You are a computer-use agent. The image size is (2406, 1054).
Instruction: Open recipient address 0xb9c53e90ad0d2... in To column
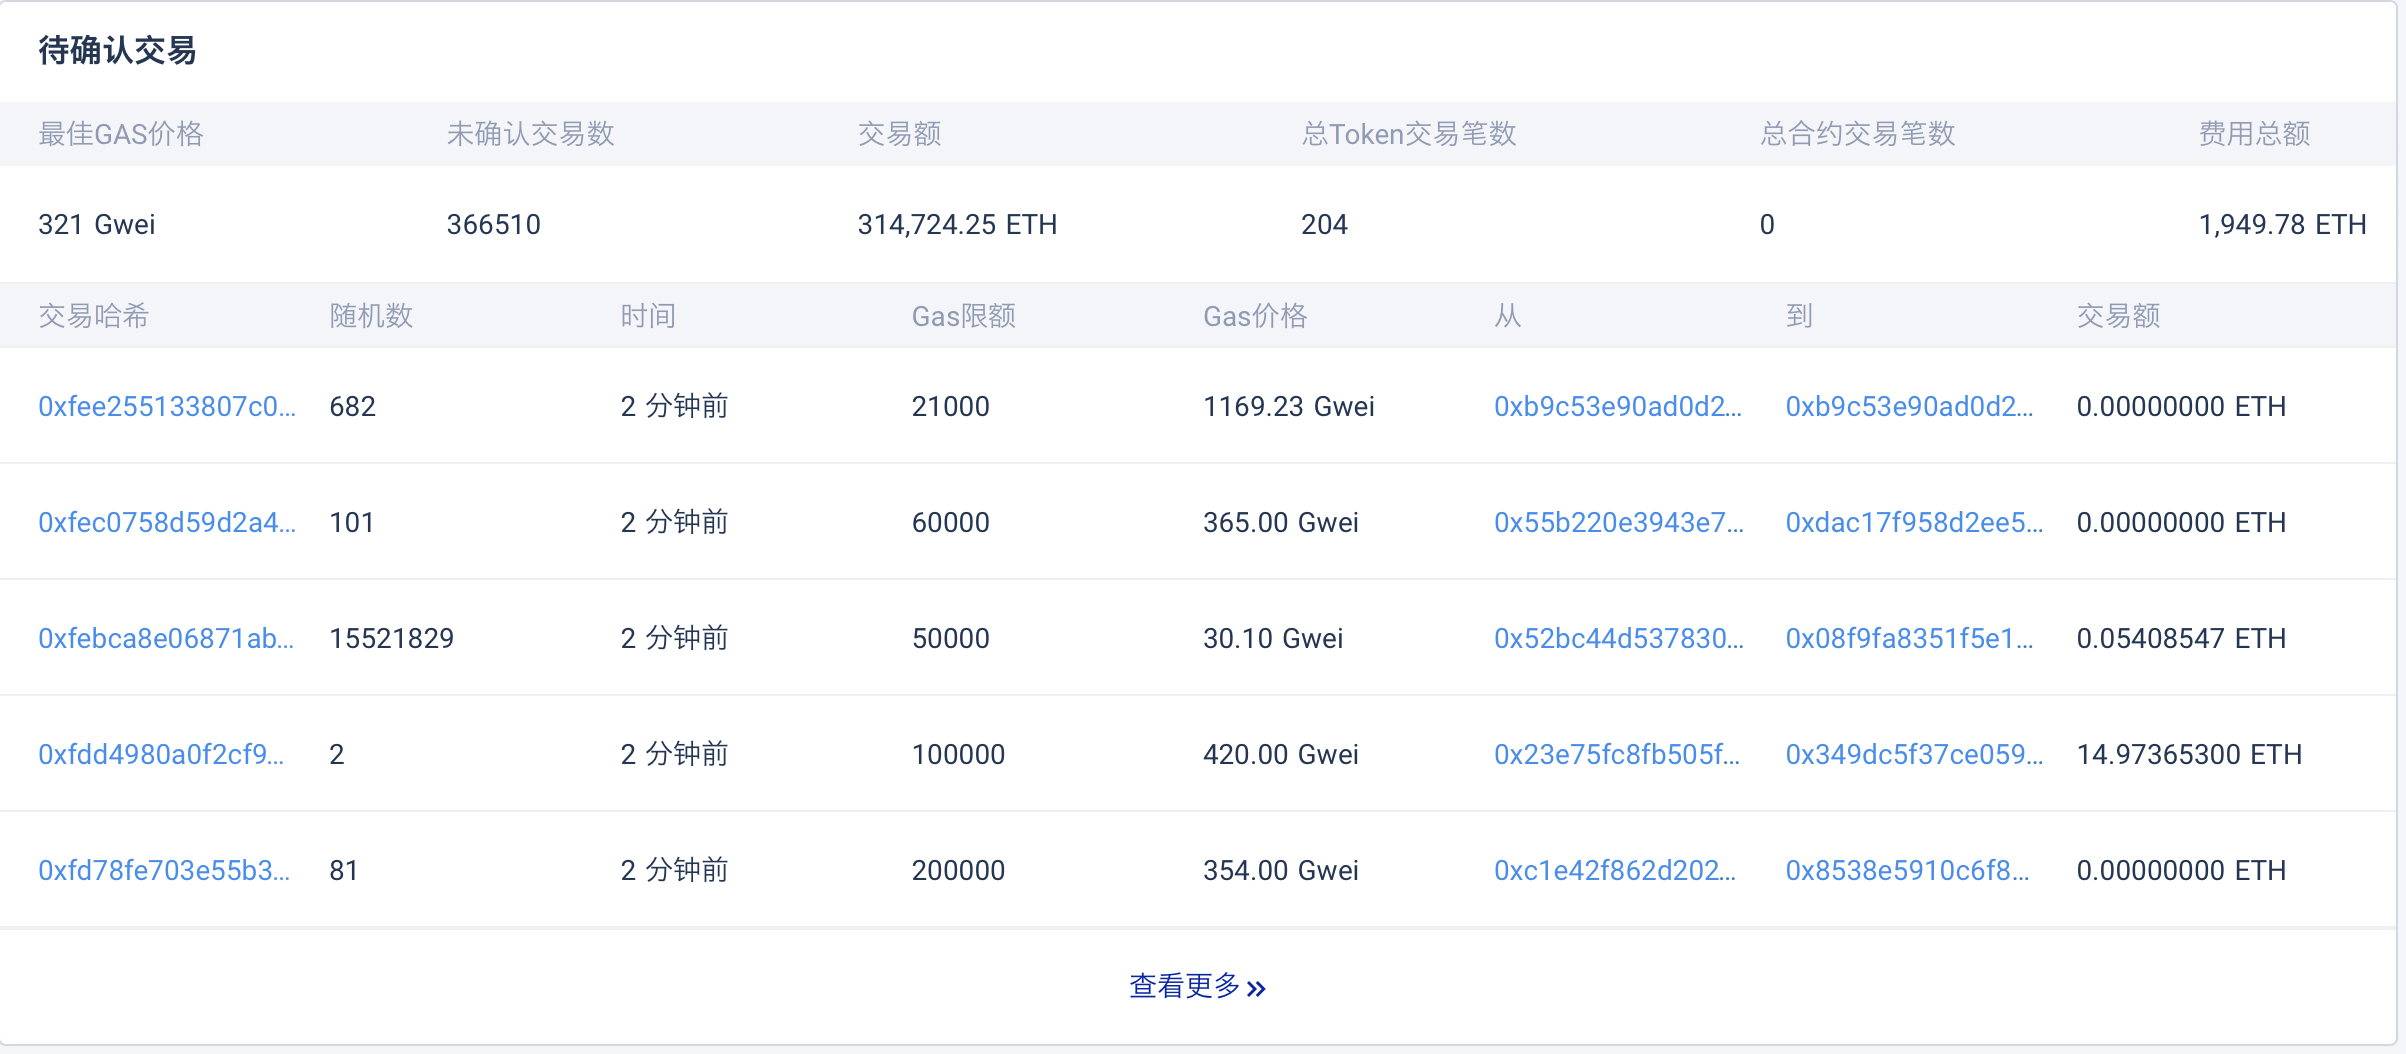tap(1909, 406)
